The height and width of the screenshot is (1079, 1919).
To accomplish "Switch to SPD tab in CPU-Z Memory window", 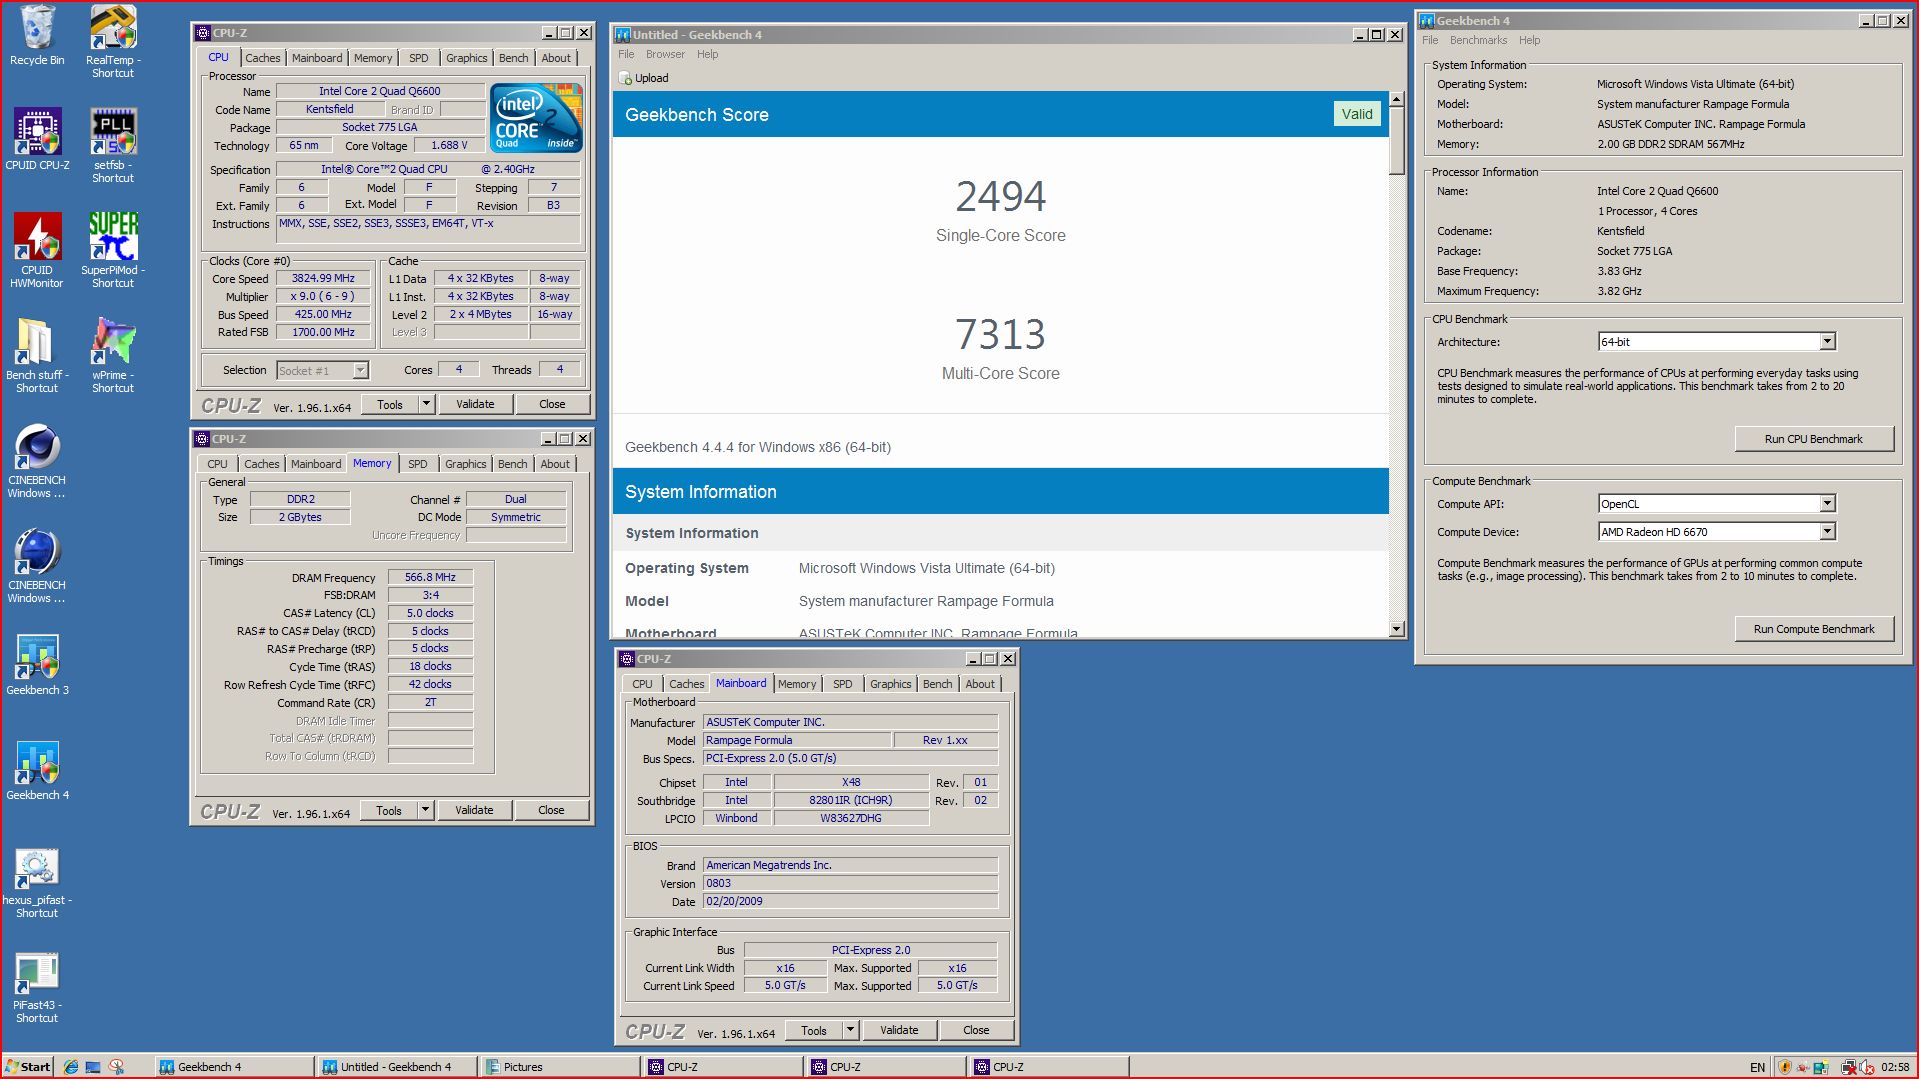I will [x=418, y=464].
